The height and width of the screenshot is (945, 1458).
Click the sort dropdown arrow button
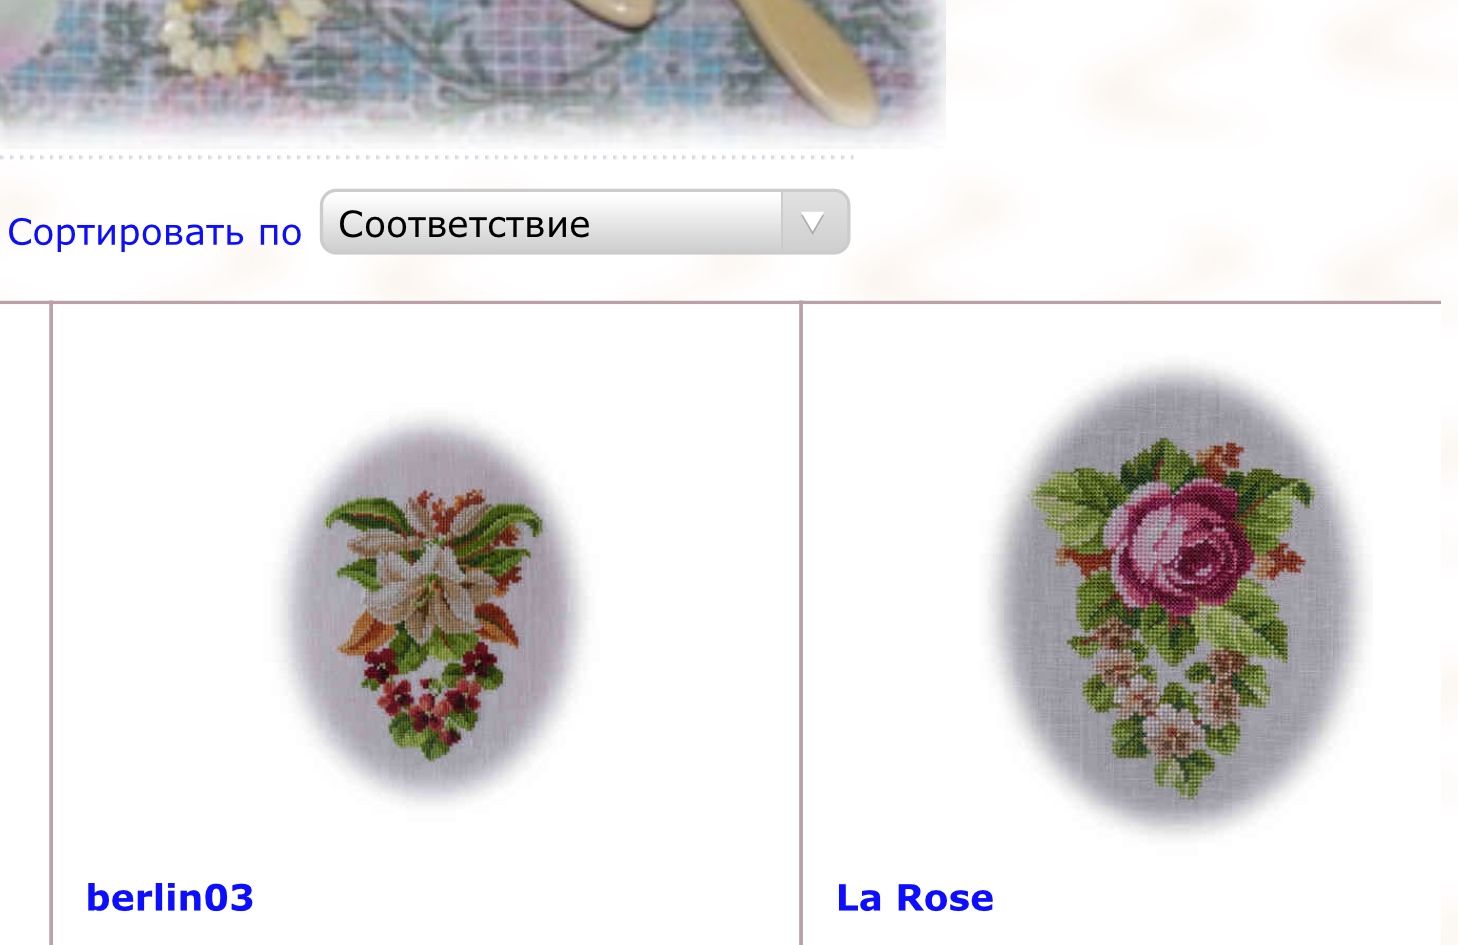[814, 222]
